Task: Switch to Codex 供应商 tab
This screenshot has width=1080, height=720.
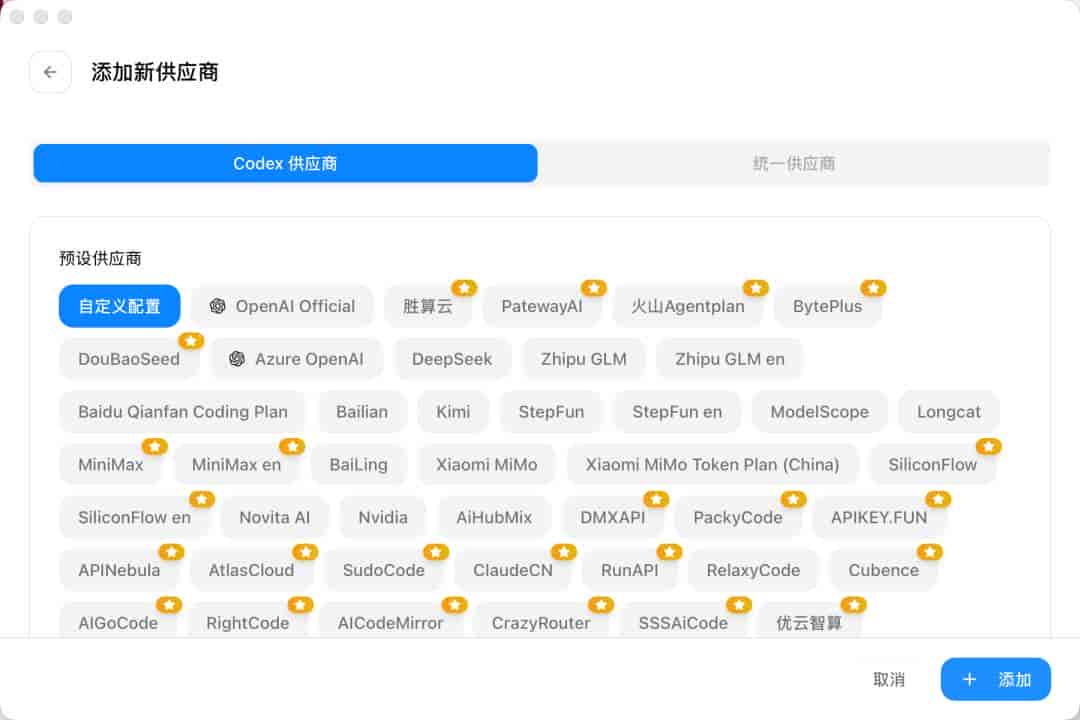Action: pyautogui.click(x=285, y=163)
